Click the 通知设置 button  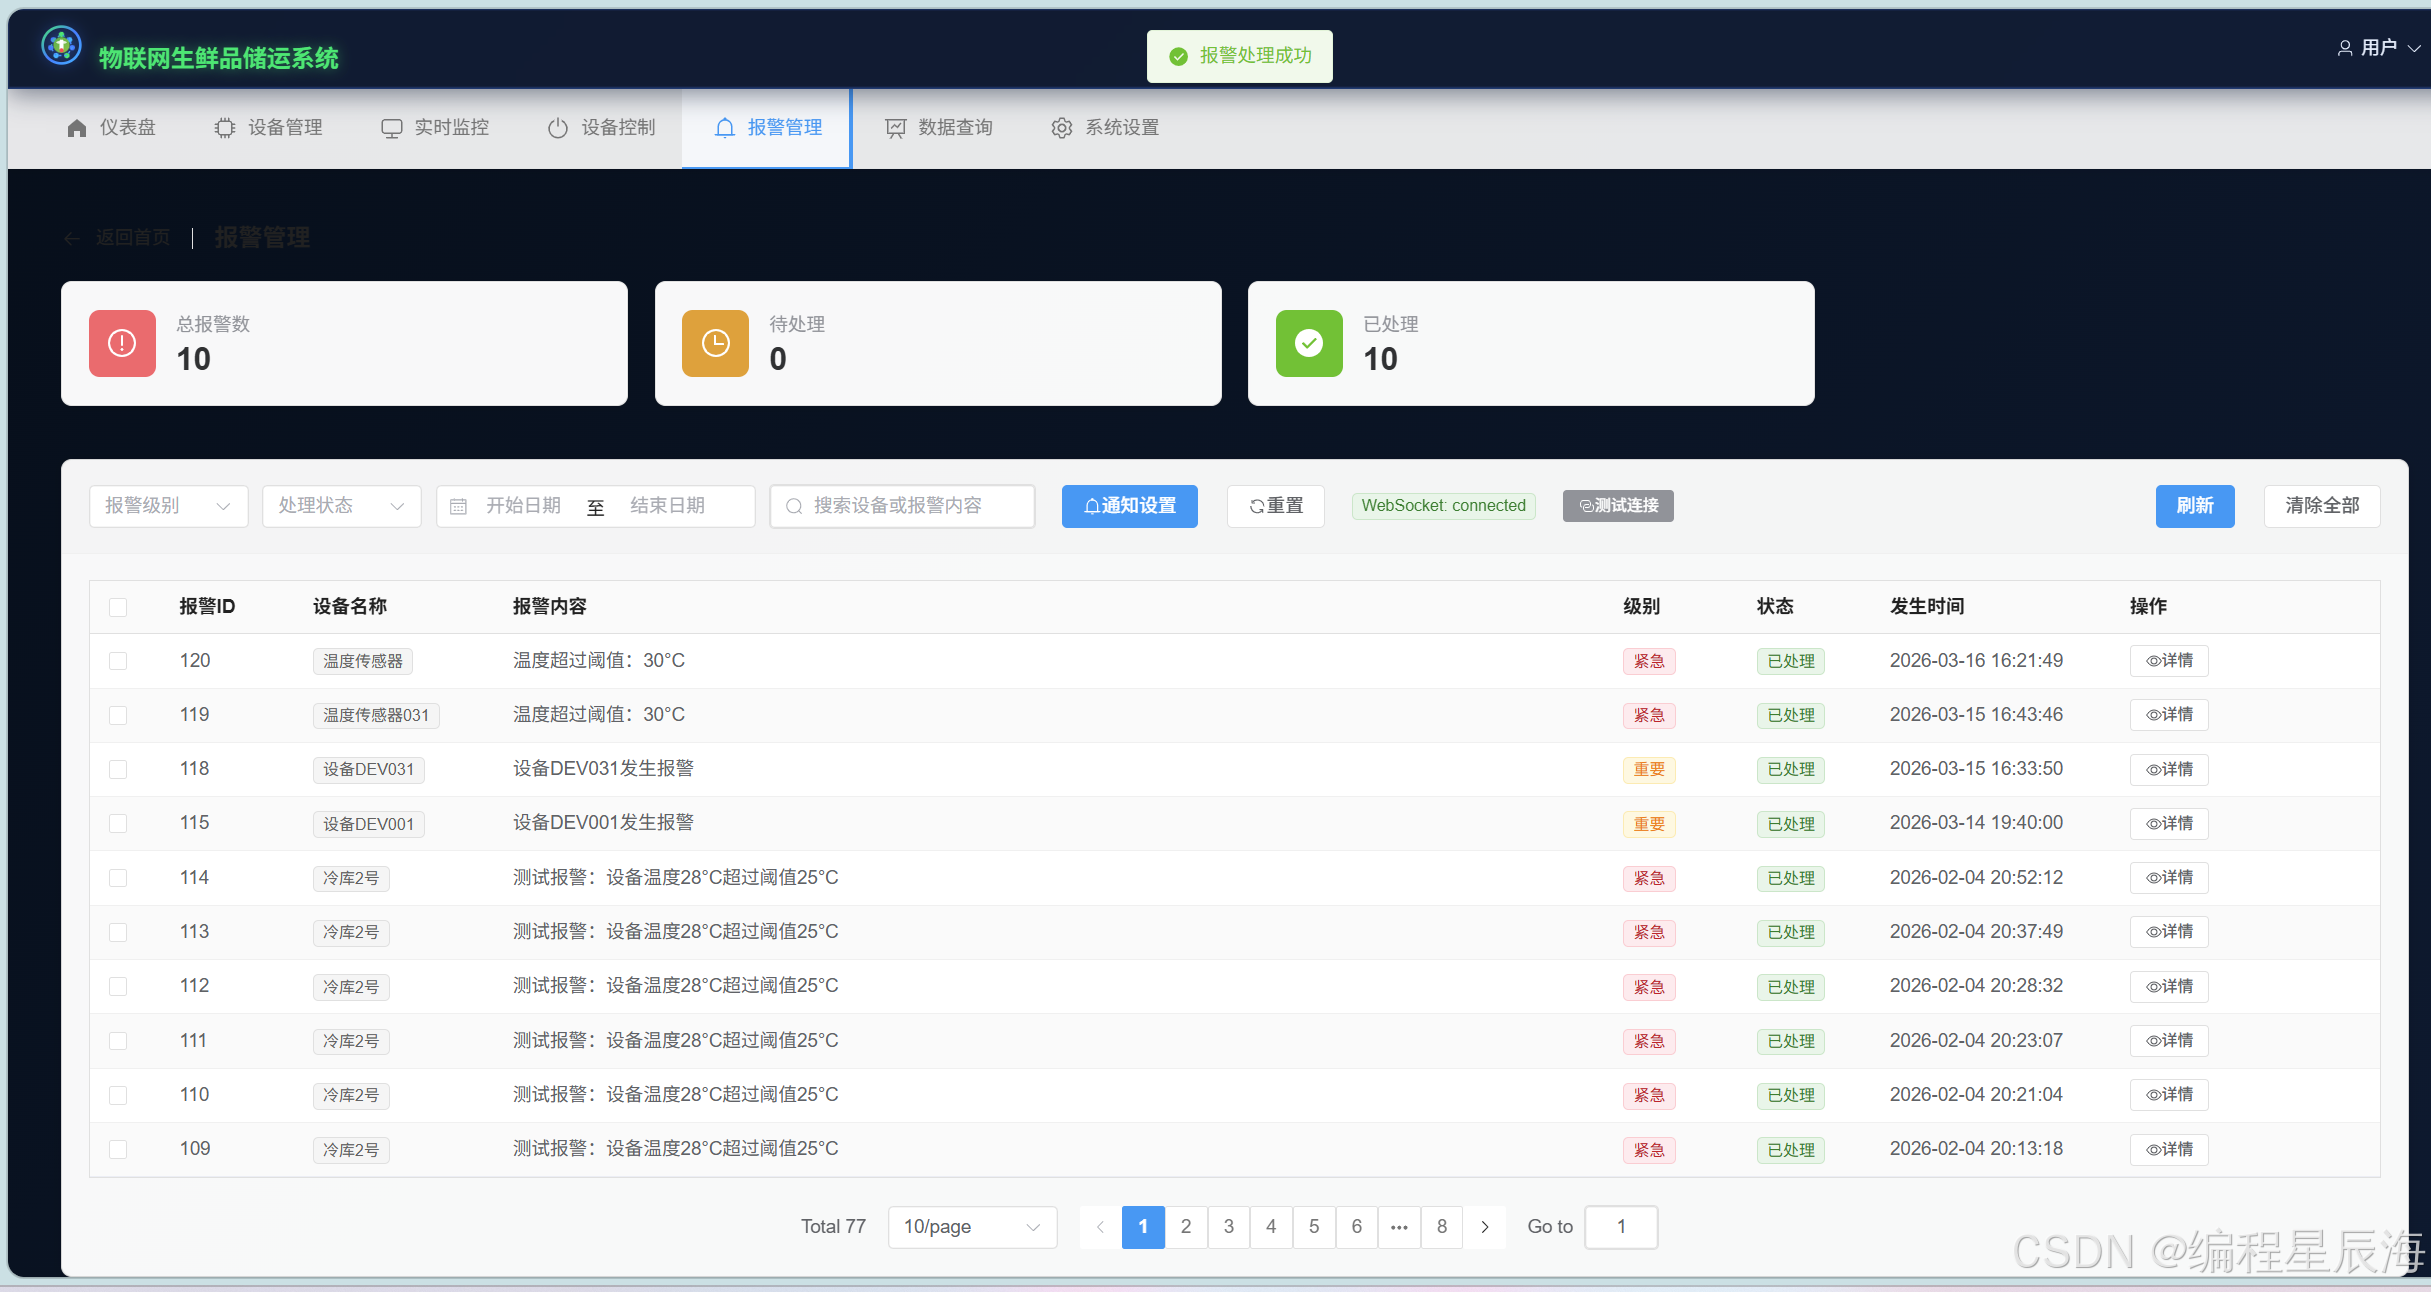pos(1129,506)
